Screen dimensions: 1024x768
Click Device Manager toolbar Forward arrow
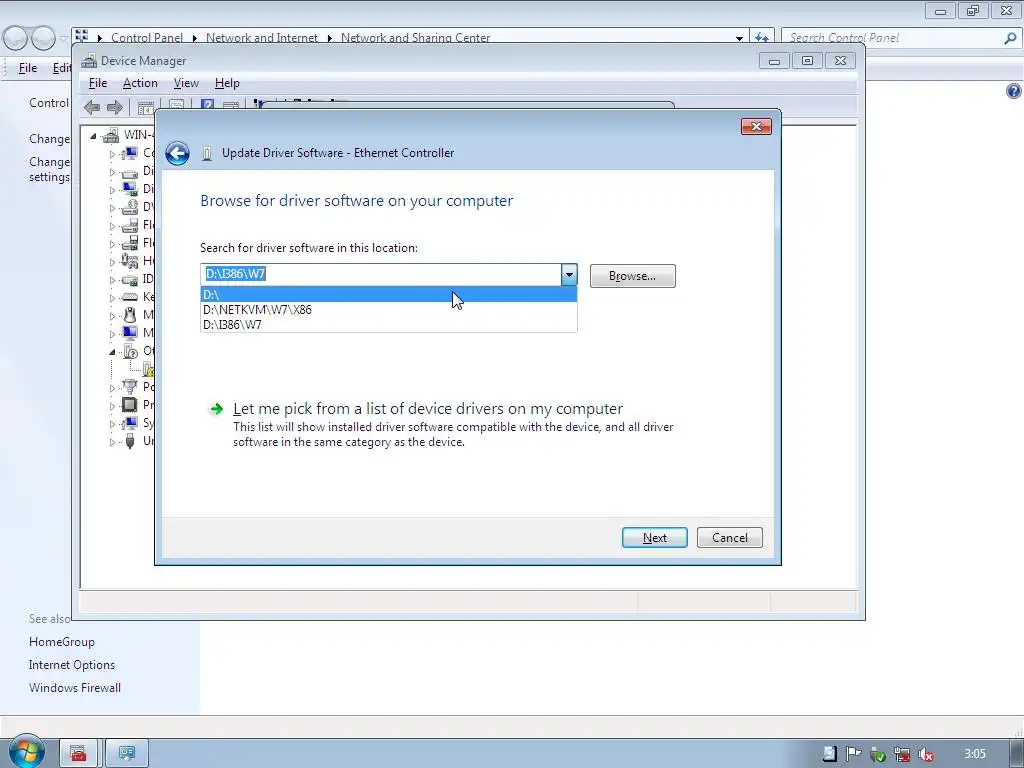point(115,107)
